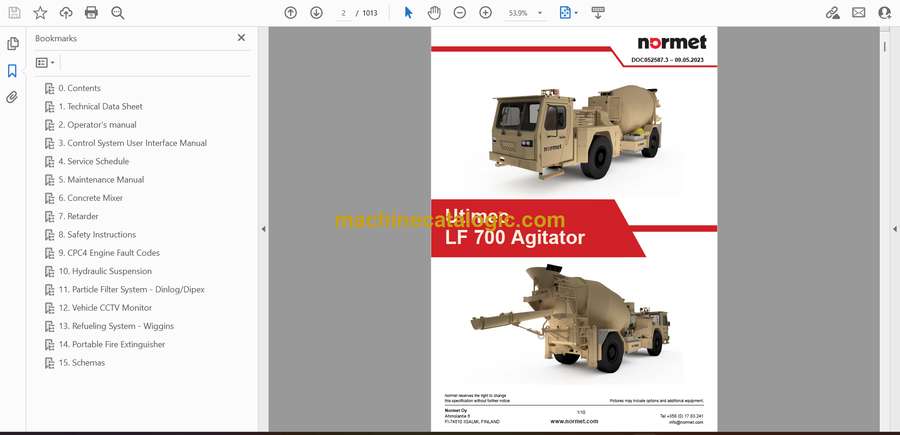
Task: Expand right tools pane arrow
Action: tap(894, 229)
